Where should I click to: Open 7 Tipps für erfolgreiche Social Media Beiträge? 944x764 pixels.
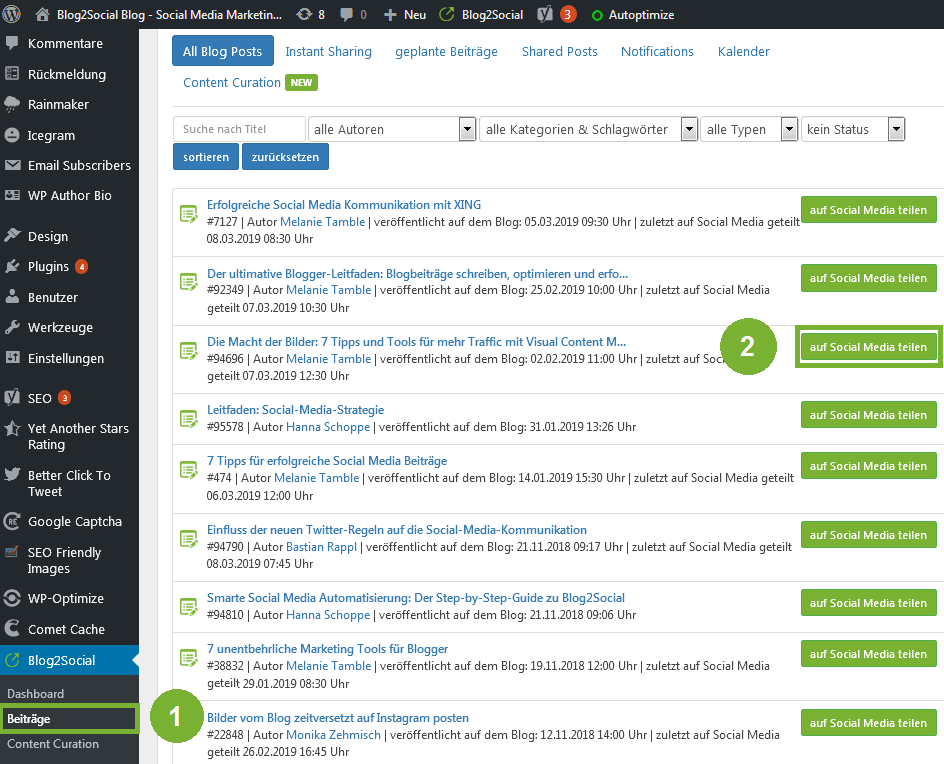[x=327, y=461]
